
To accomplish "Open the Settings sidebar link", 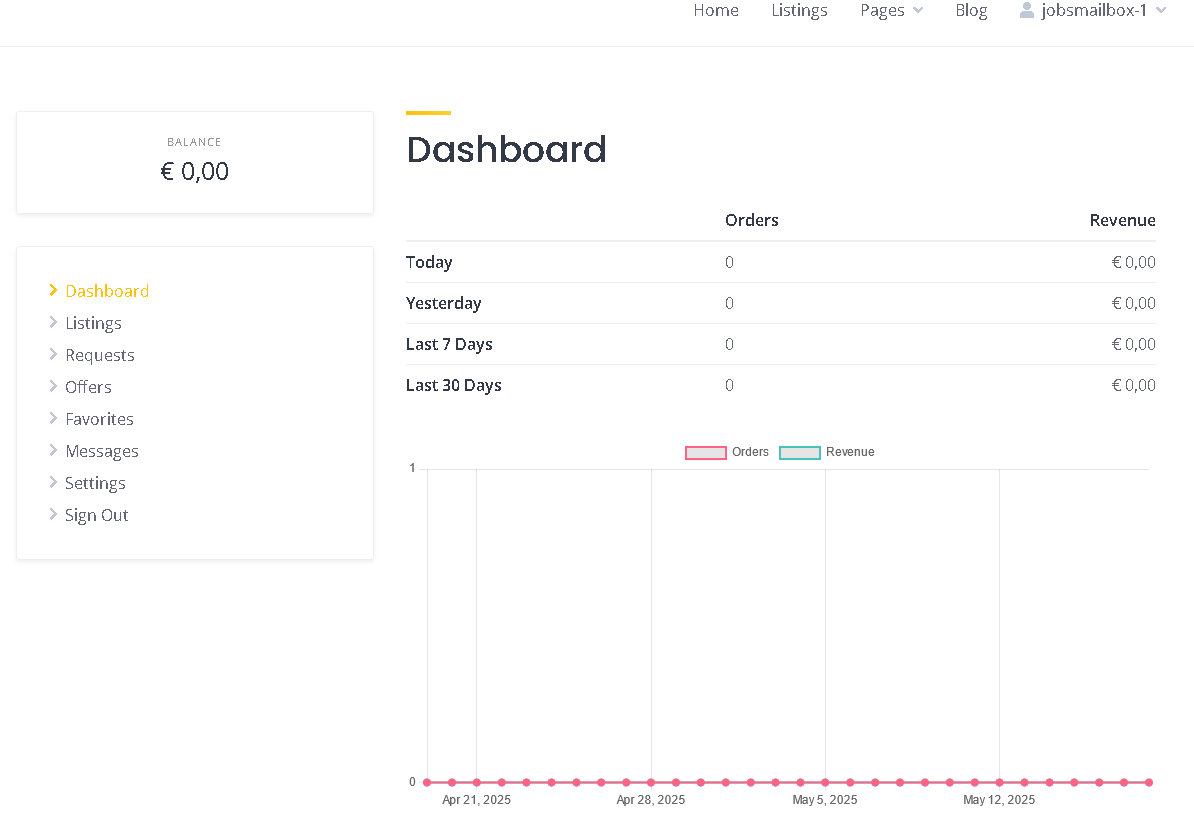I will point(95,483).
